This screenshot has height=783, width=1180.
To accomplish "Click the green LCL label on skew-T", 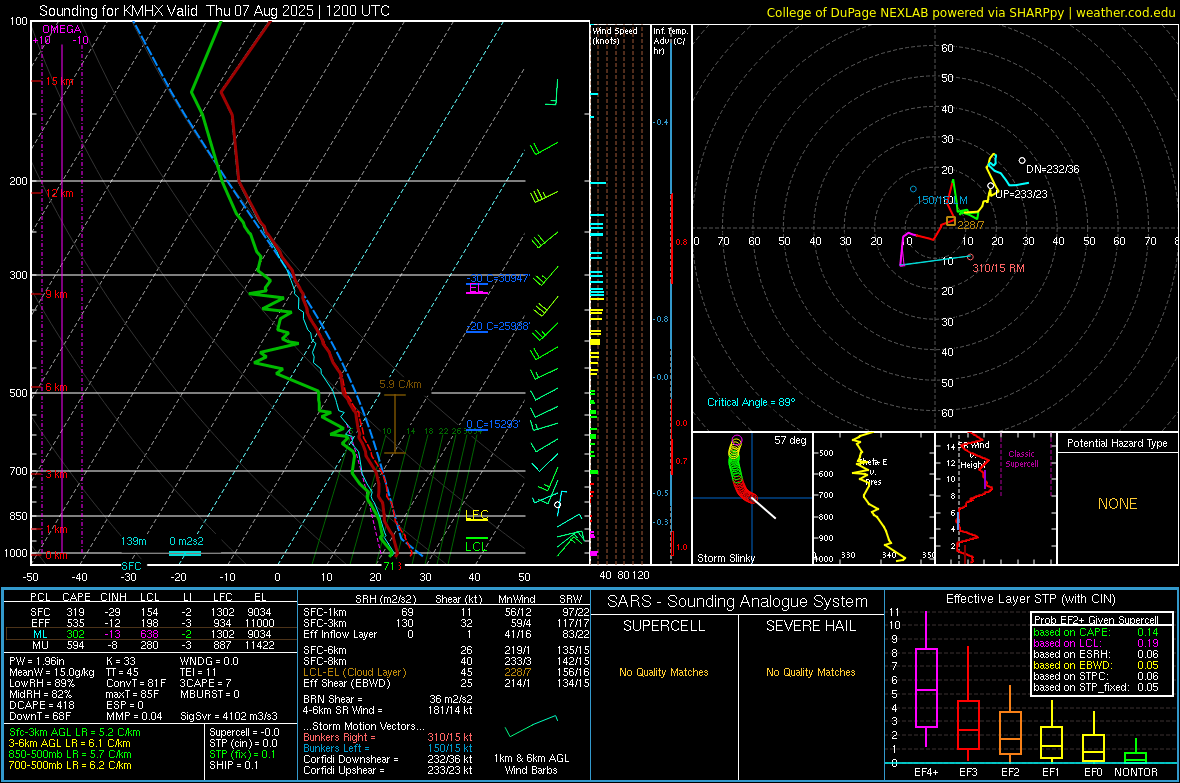I will 476,547.
